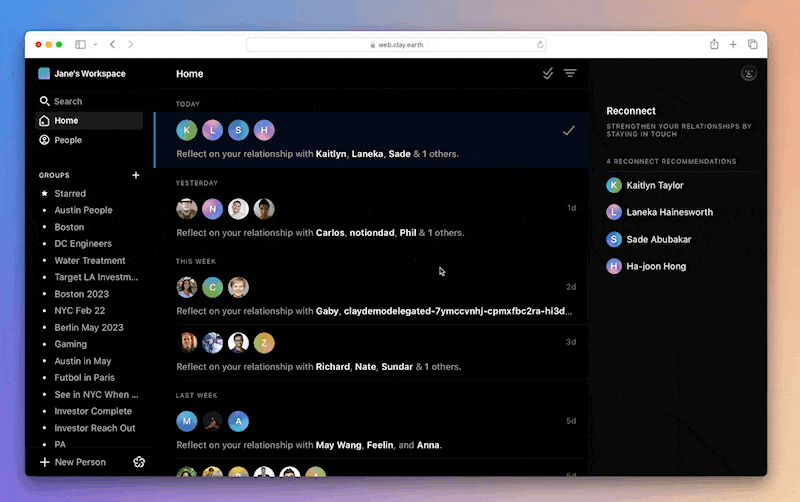Open the Austin in May group
Screen dimensions: 800x502
[83, 361]
